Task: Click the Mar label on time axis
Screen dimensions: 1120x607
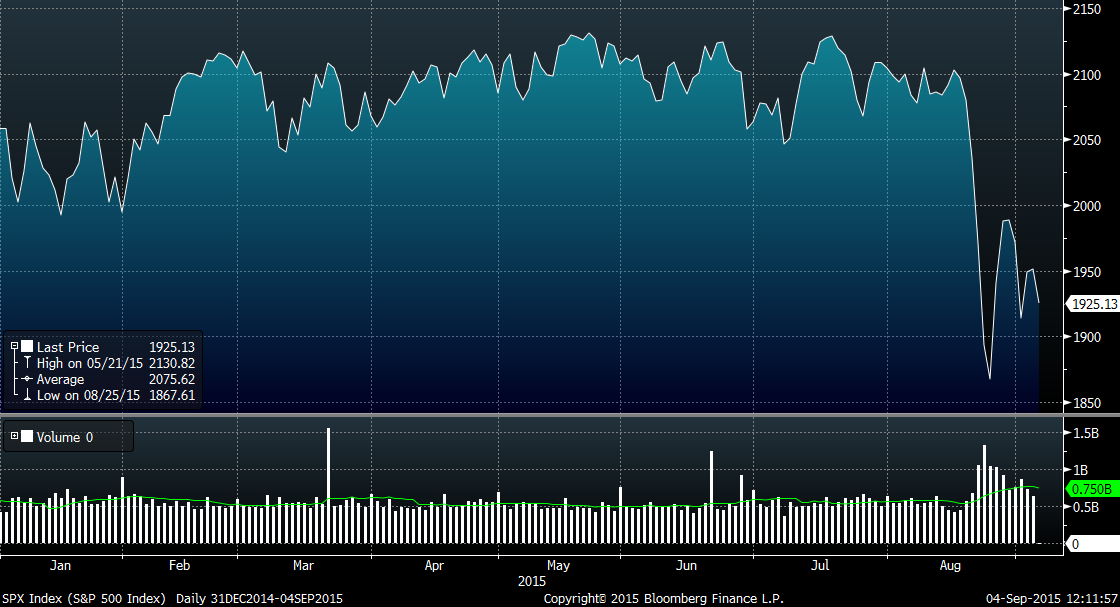Action: pyautogui.click(x=303, y=565)
